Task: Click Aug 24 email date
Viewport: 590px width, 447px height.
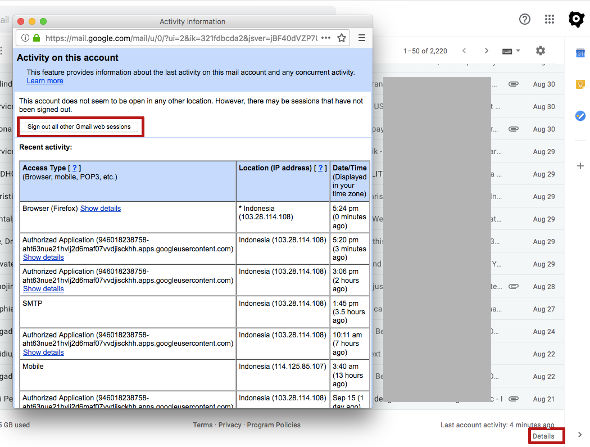Action: tap(544, 331)
